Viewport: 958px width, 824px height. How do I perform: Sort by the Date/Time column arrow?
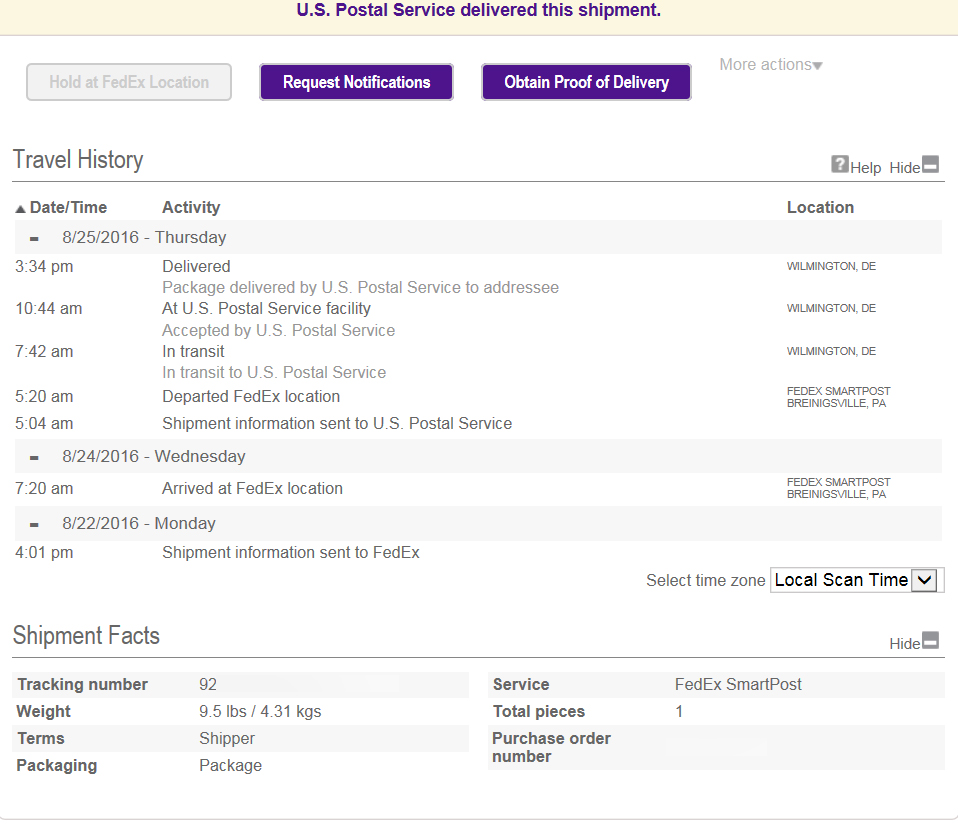click(x=20, y=209)
